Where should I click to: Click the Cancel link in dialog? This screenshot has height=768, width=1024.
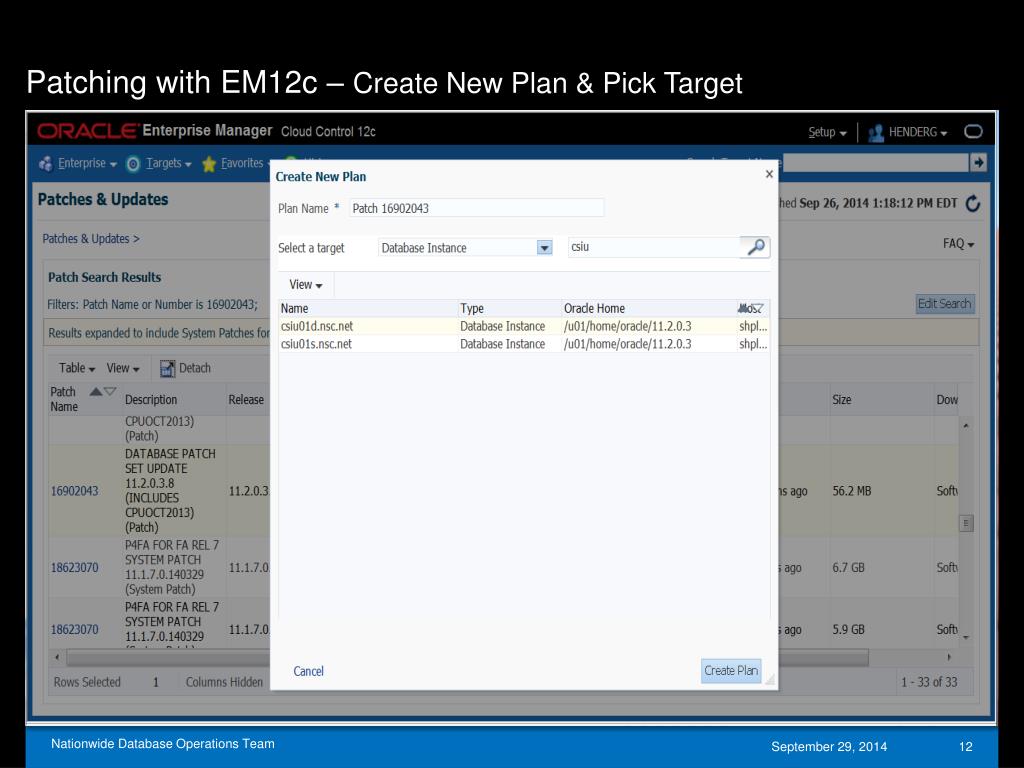pyautogui.click(x=308, y=671)
